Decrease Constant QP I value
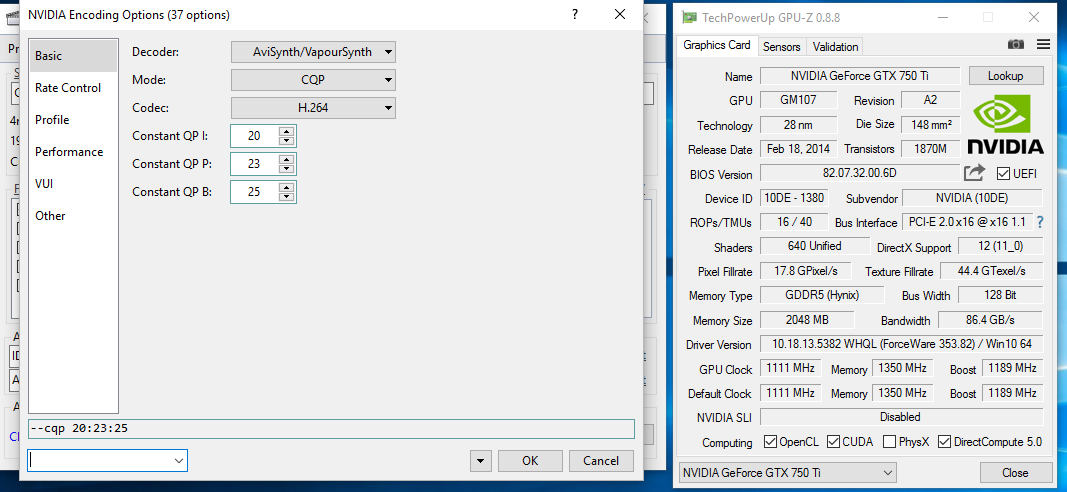Image resolution: width=1067 pixels, height=492 pixels. (x=287, y=140)
